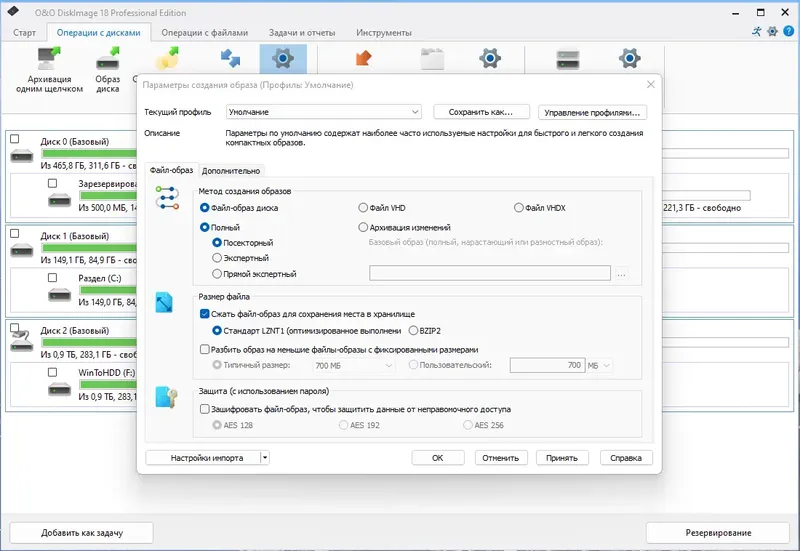Image resolution: width=800 pixels, height=551 pixels.
Task: Confirm the dialog with OK
Action: coord(438,458)
